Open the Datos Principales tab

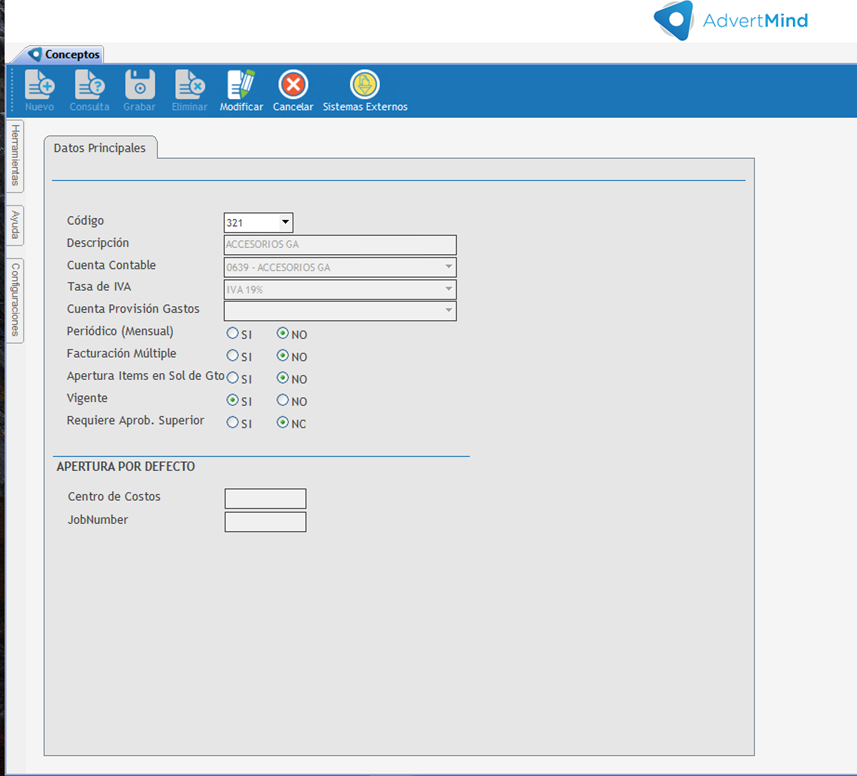(100, 148)
